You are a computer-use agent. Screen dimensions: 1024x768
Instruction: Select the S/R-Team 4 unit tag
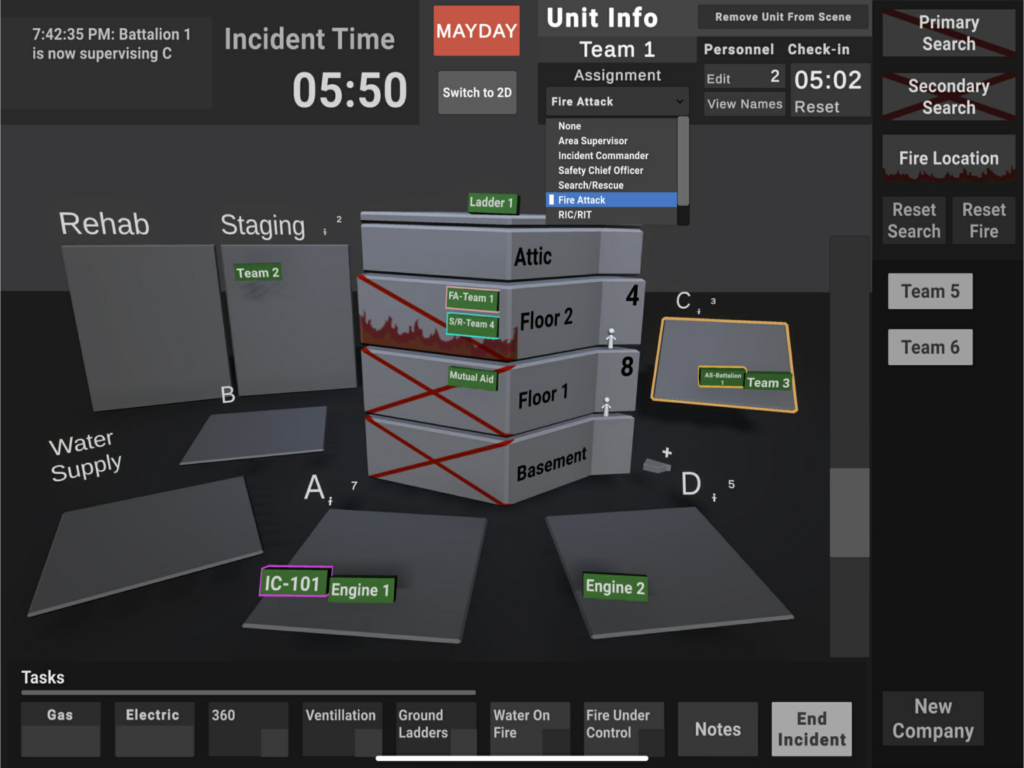pos(473,324)
